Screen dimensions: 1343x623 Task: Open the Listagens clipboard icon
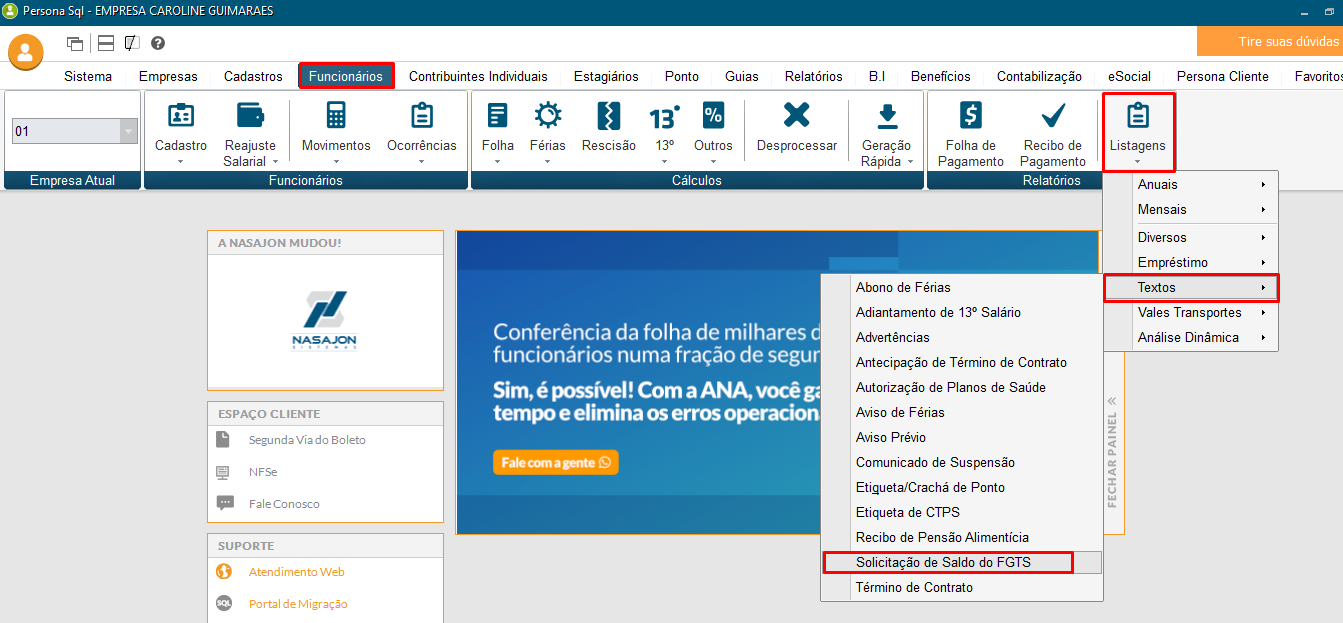1137,116
